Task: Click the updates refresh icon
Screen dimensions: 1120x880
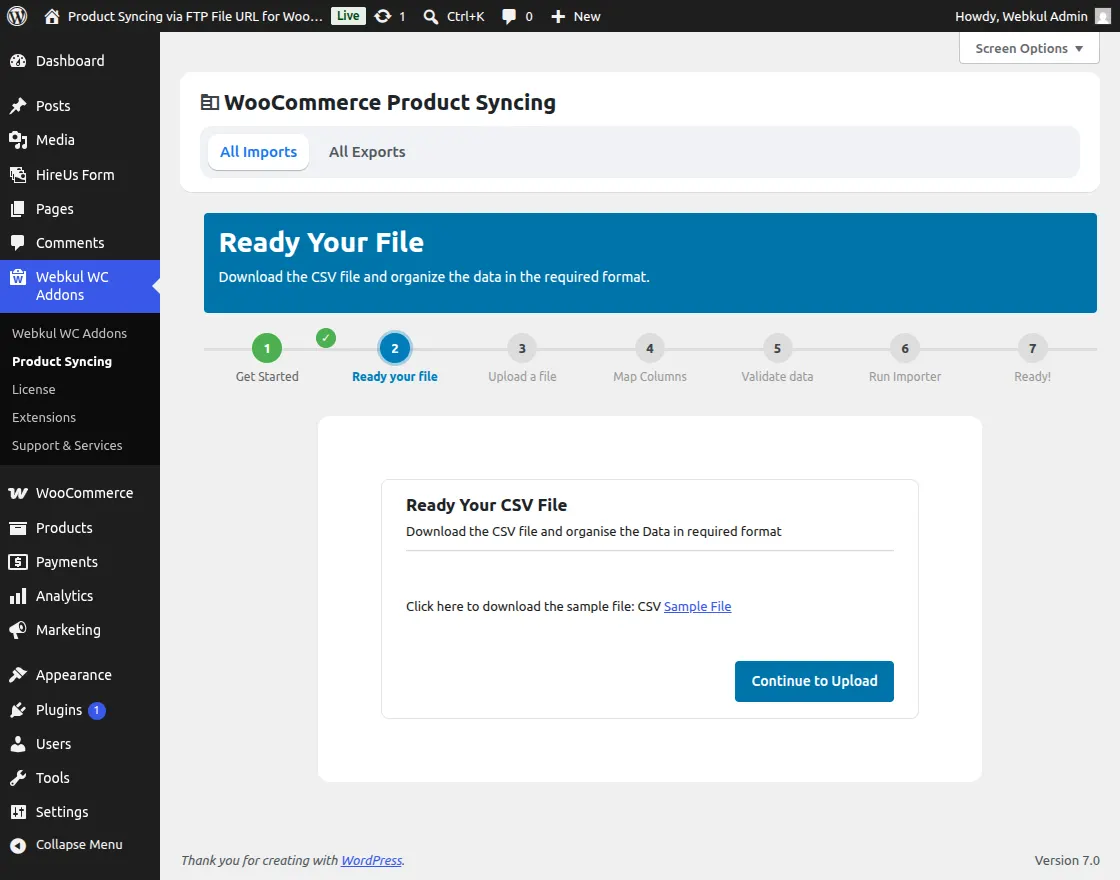Action: (383, 16)
